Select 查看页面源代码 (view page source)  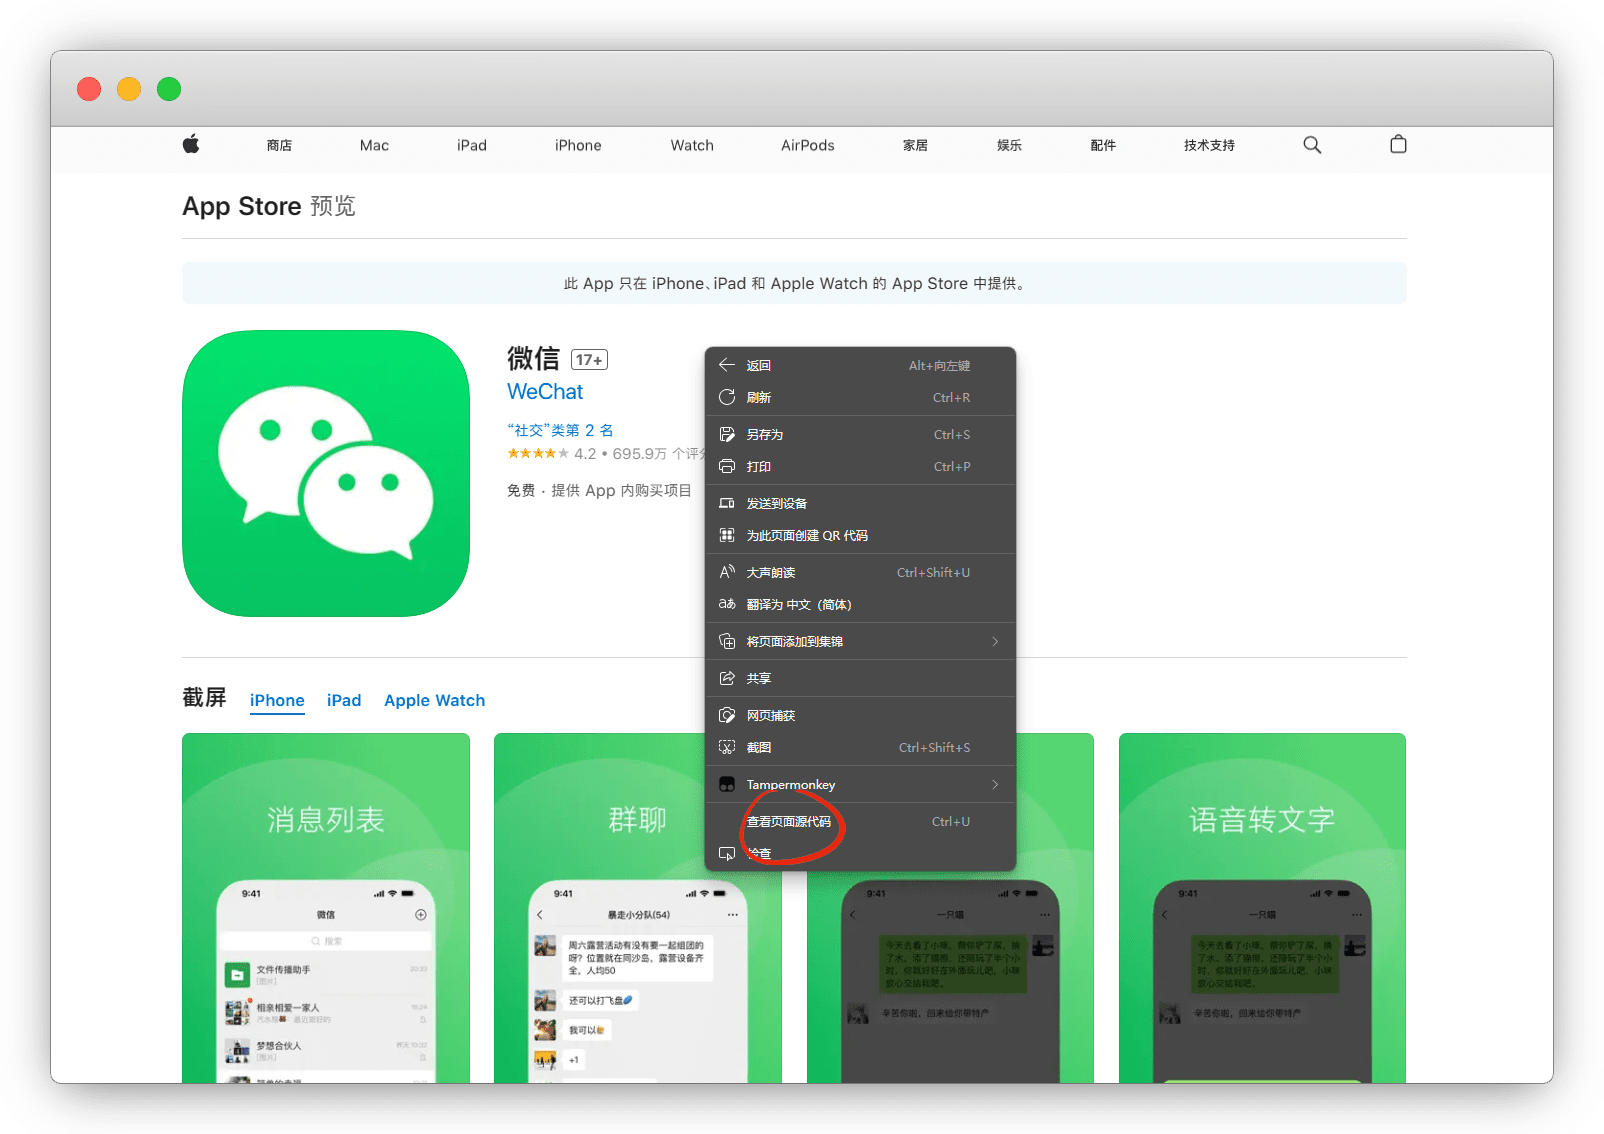tap(789, 822)
